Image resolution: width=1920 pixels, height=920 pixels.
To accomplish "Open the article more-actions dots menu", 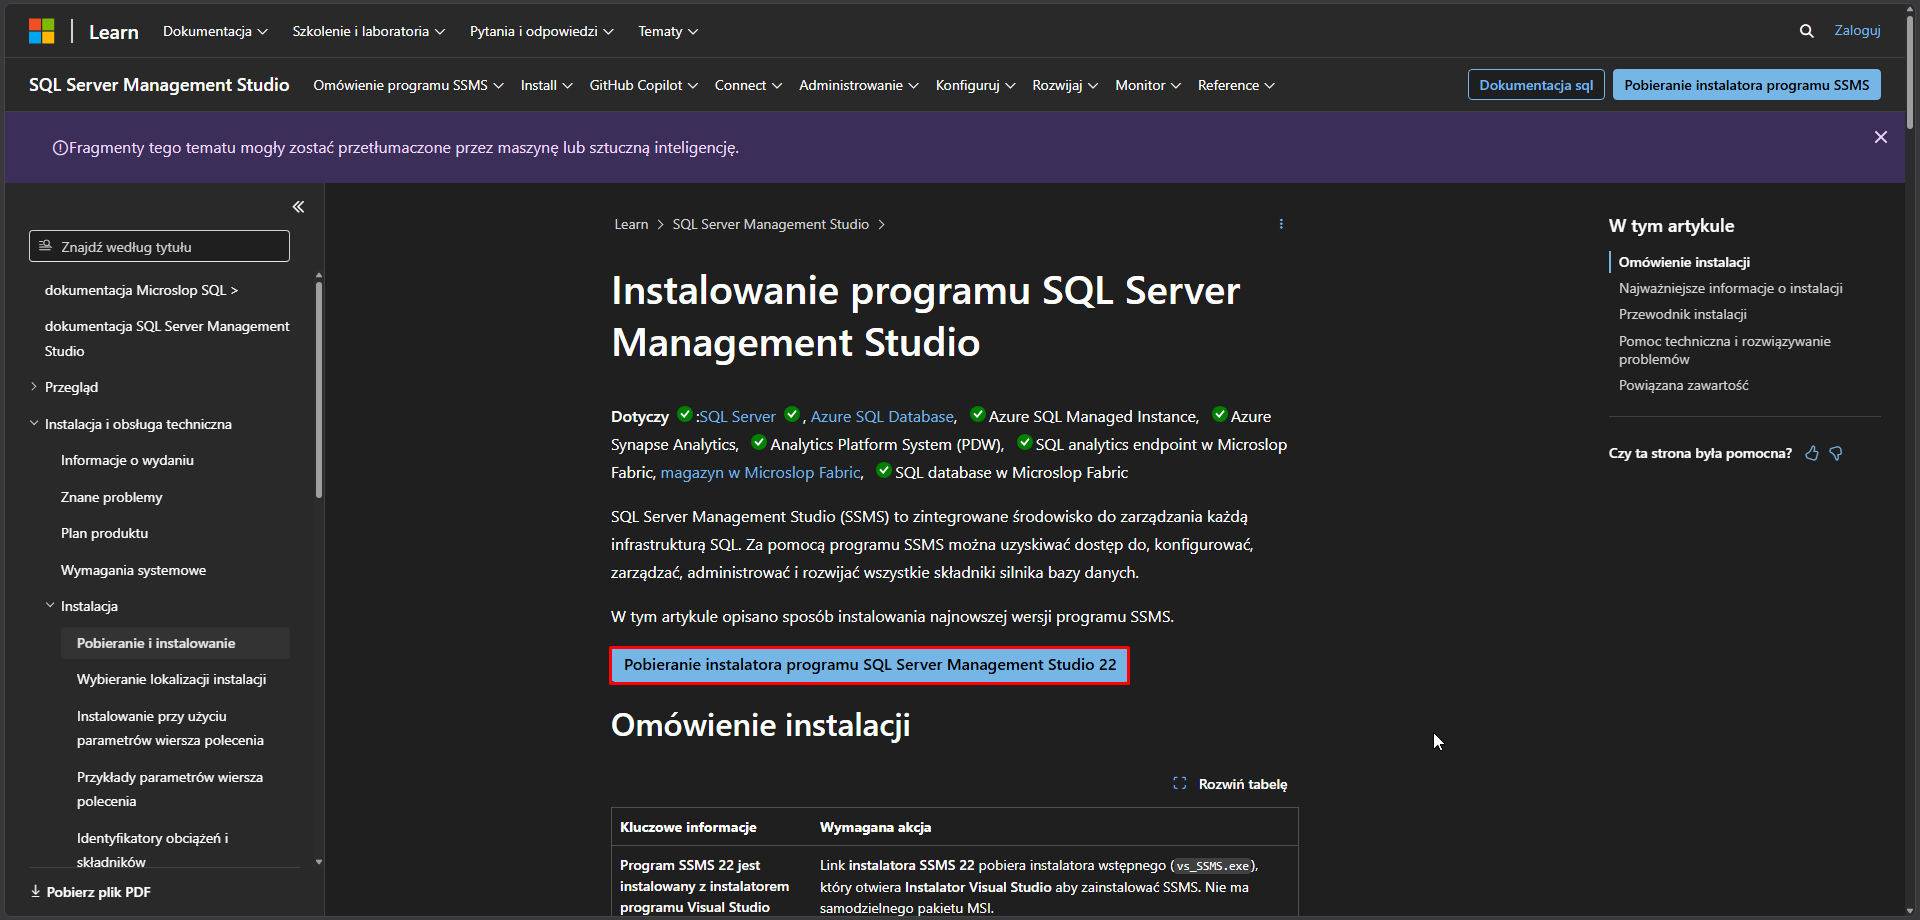I will tap(1281, 224).
